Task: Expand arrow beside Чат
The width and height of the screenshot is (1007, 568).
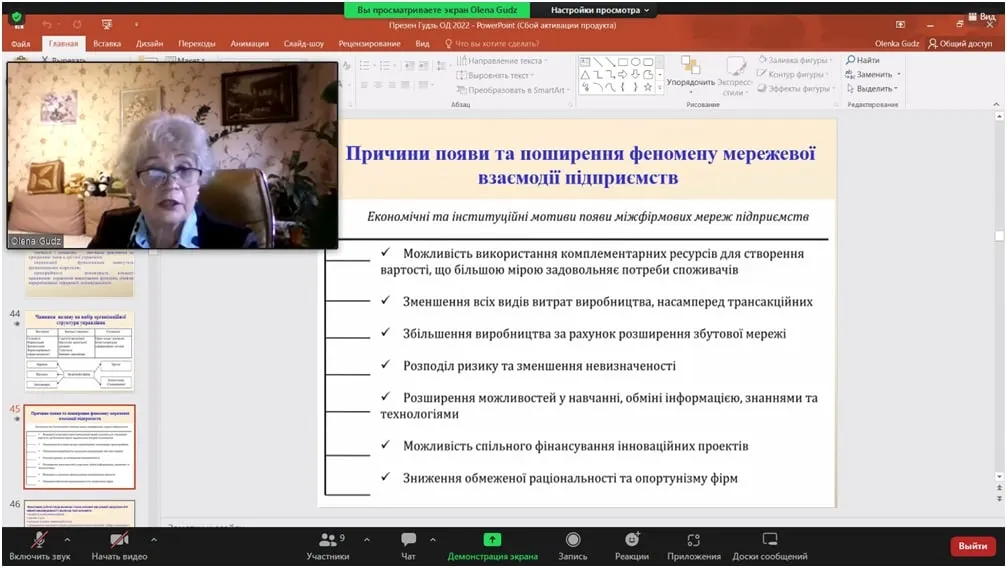Action: pos(433,540)
